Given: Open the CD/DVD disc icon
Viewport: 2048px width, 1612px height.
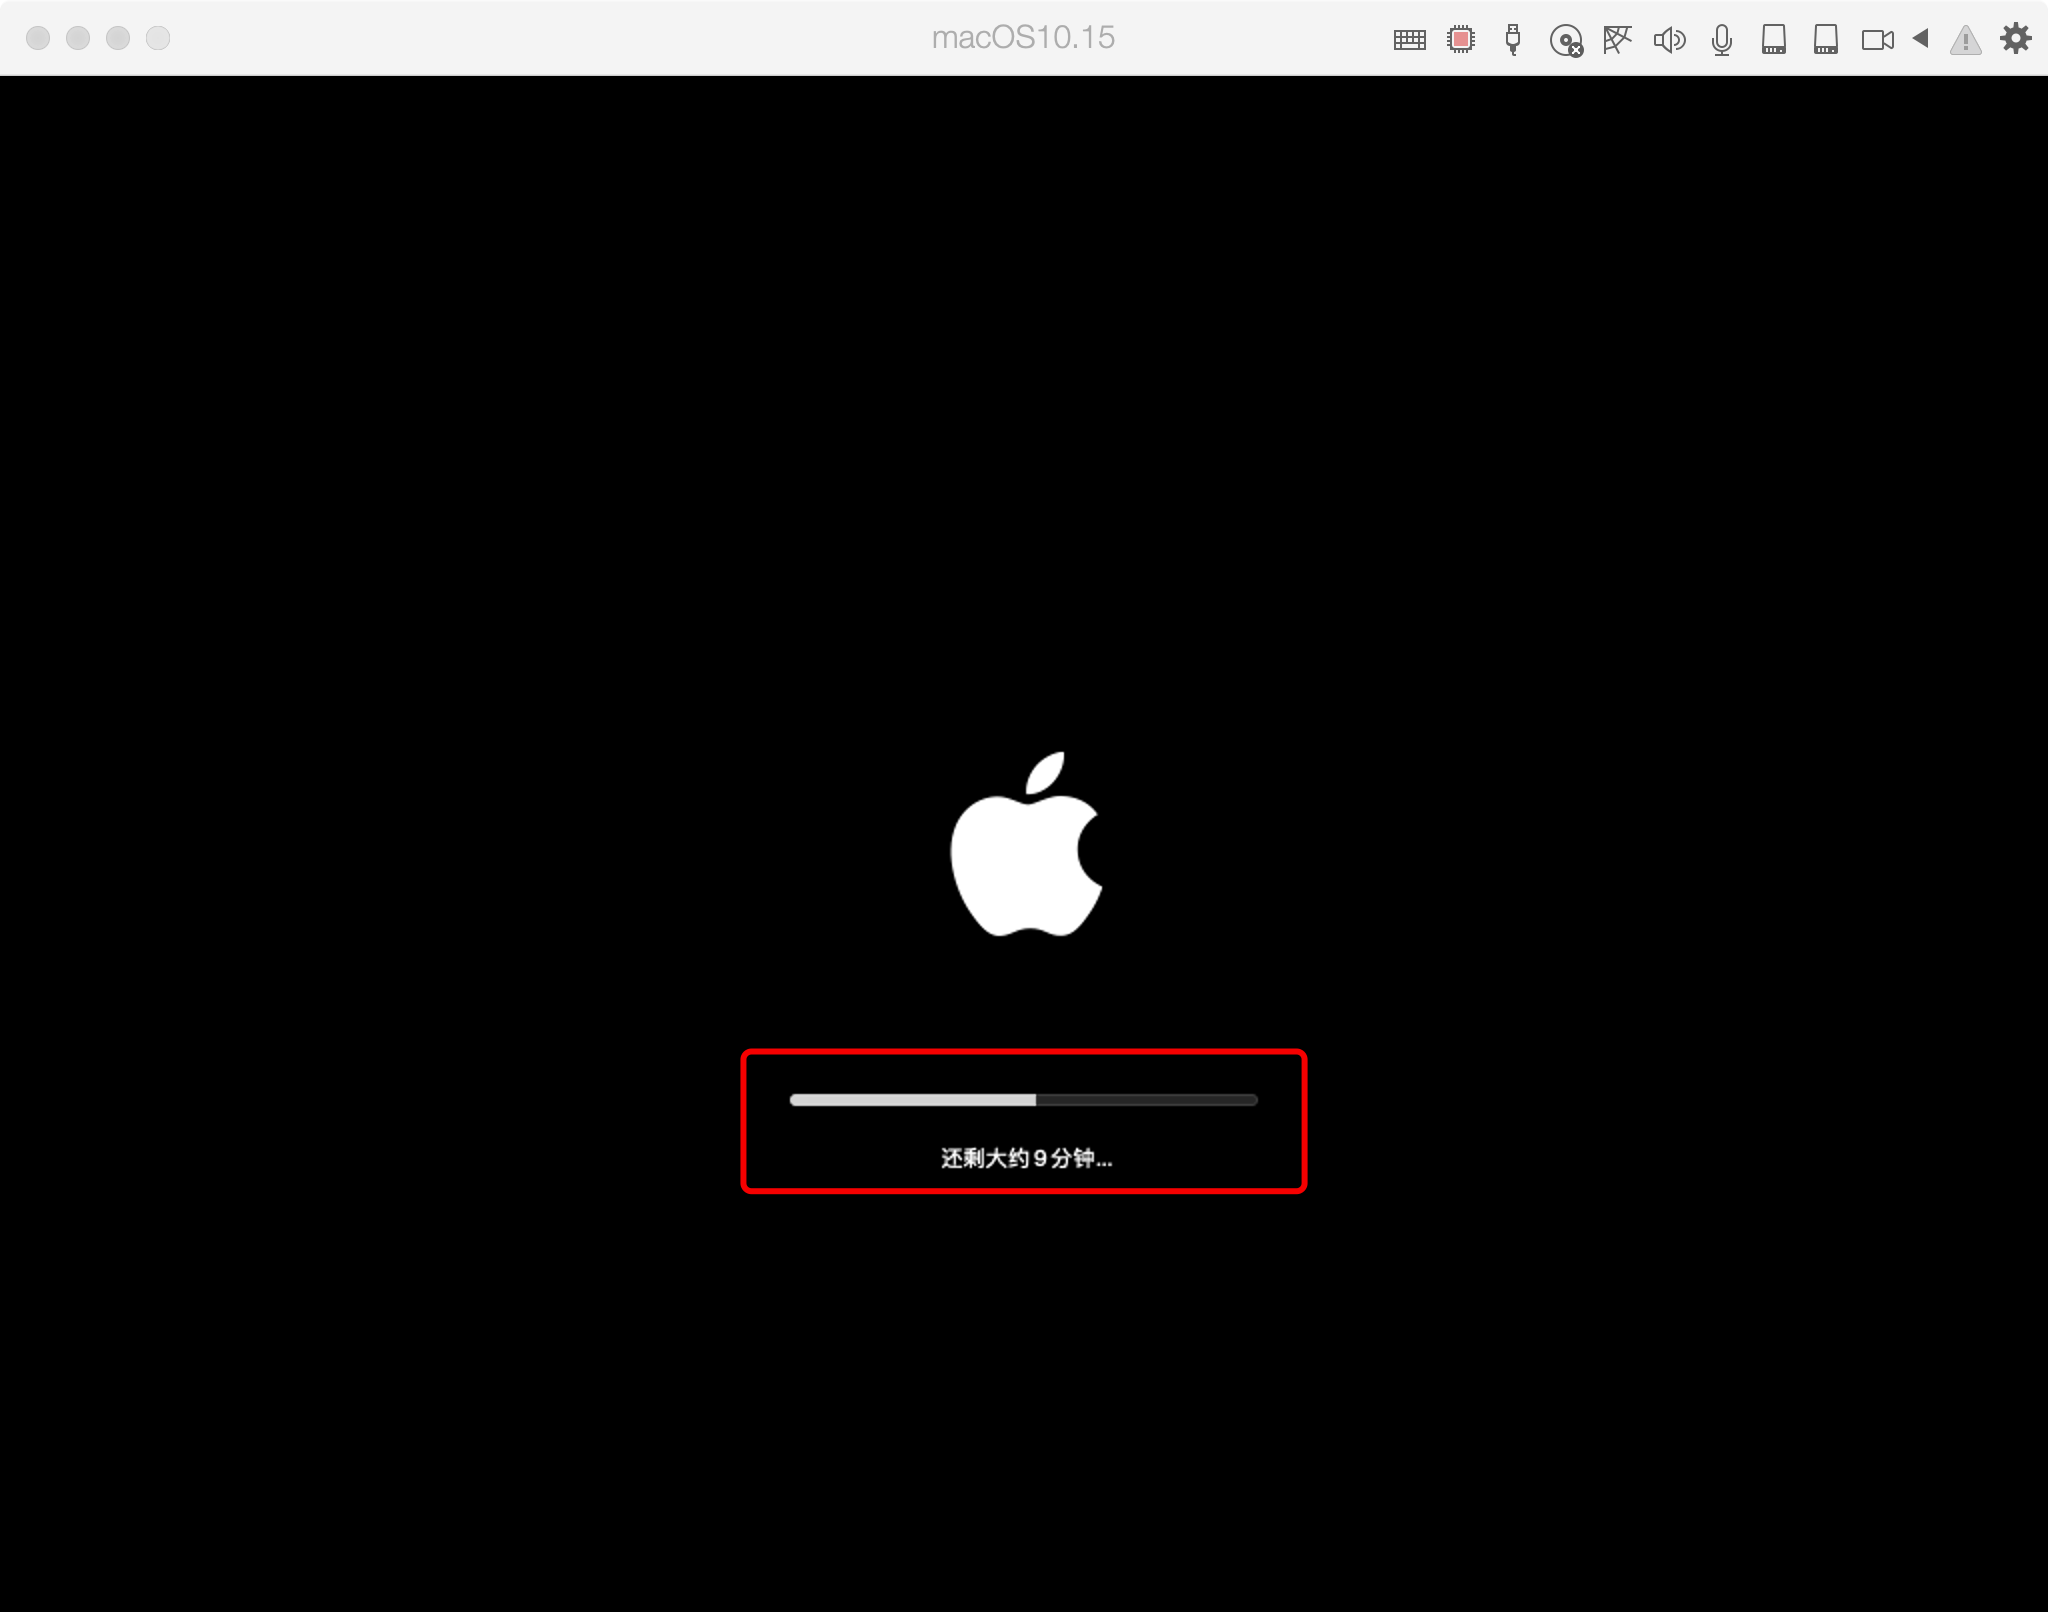Looking at the screenshot, I should (x=1565, y=41).
